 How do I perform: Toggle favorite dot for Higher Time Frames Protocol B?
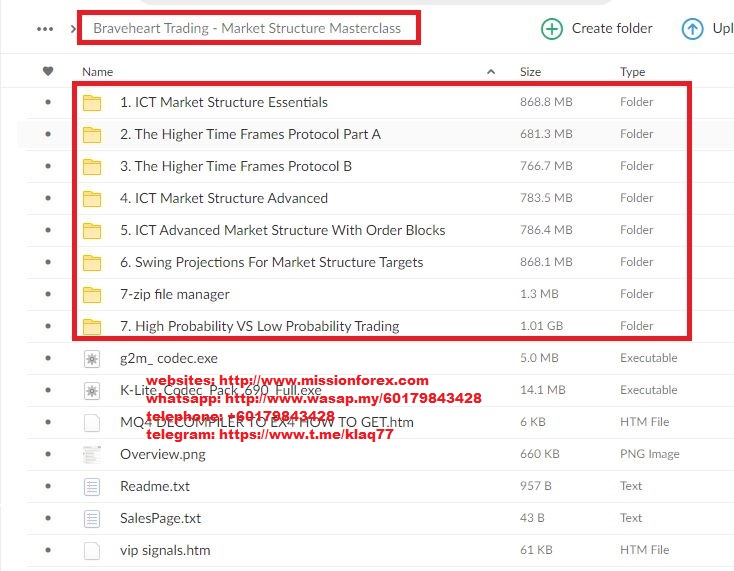pos(48,166)
